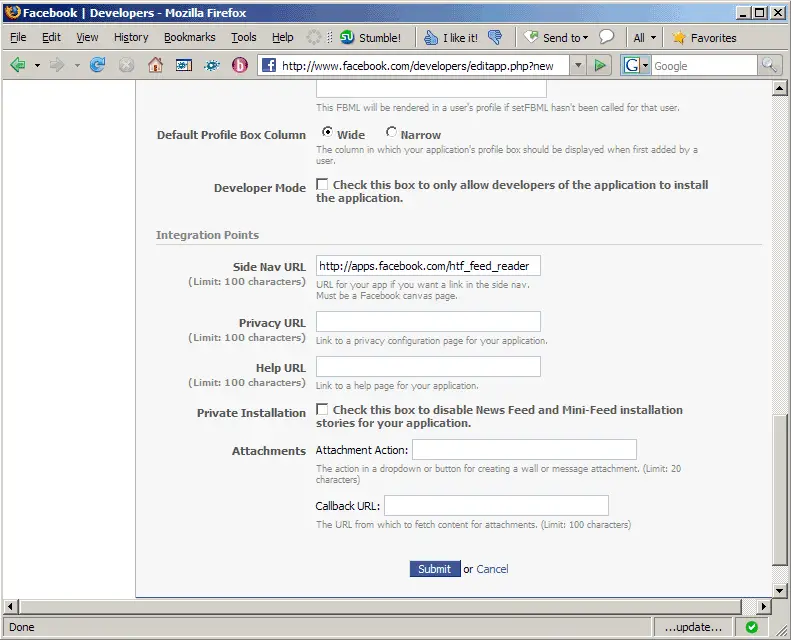Click the green checkmark status bar icon

(x=752, y=627)
